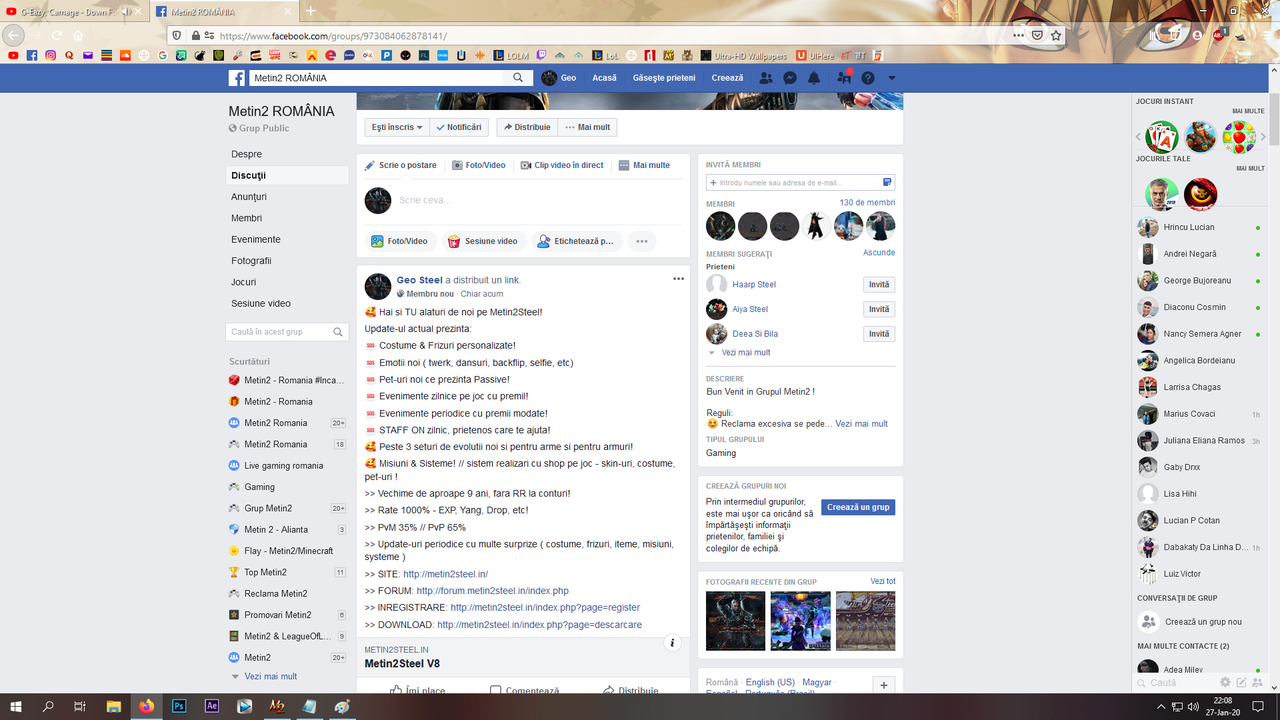Open the account dropdown arrow in header

click(x=892, y=78)
